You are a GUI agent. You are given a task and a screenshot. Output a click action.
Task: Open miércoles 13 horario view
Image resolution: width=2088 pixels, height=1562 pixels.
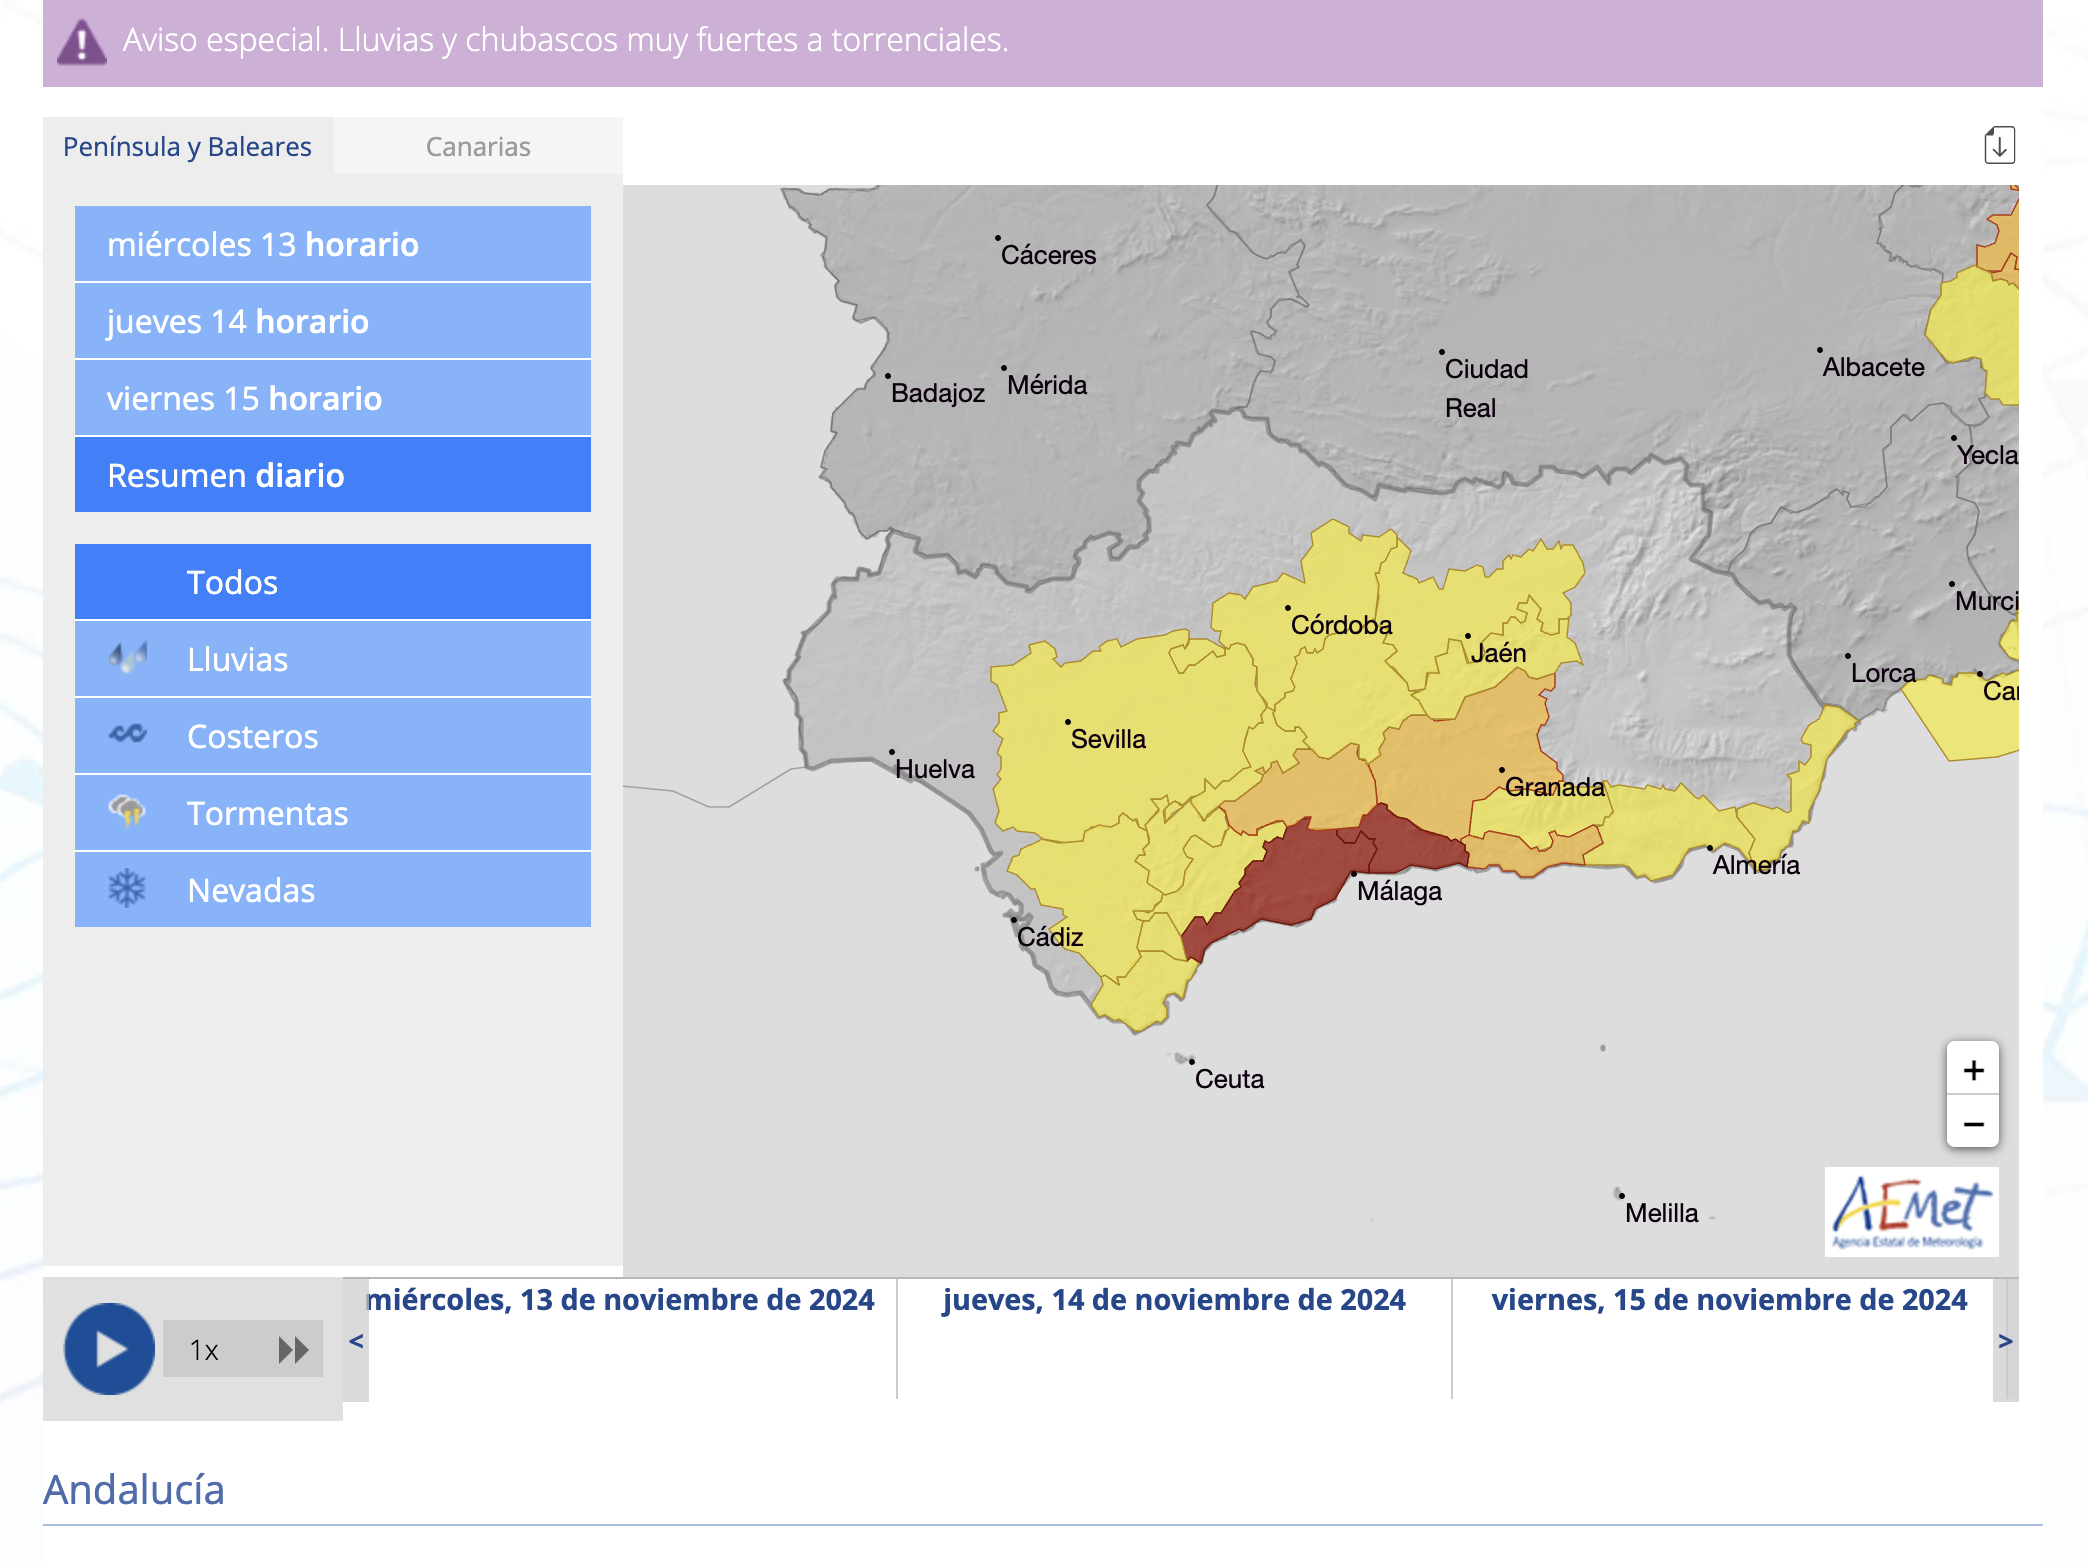(333, 244)
